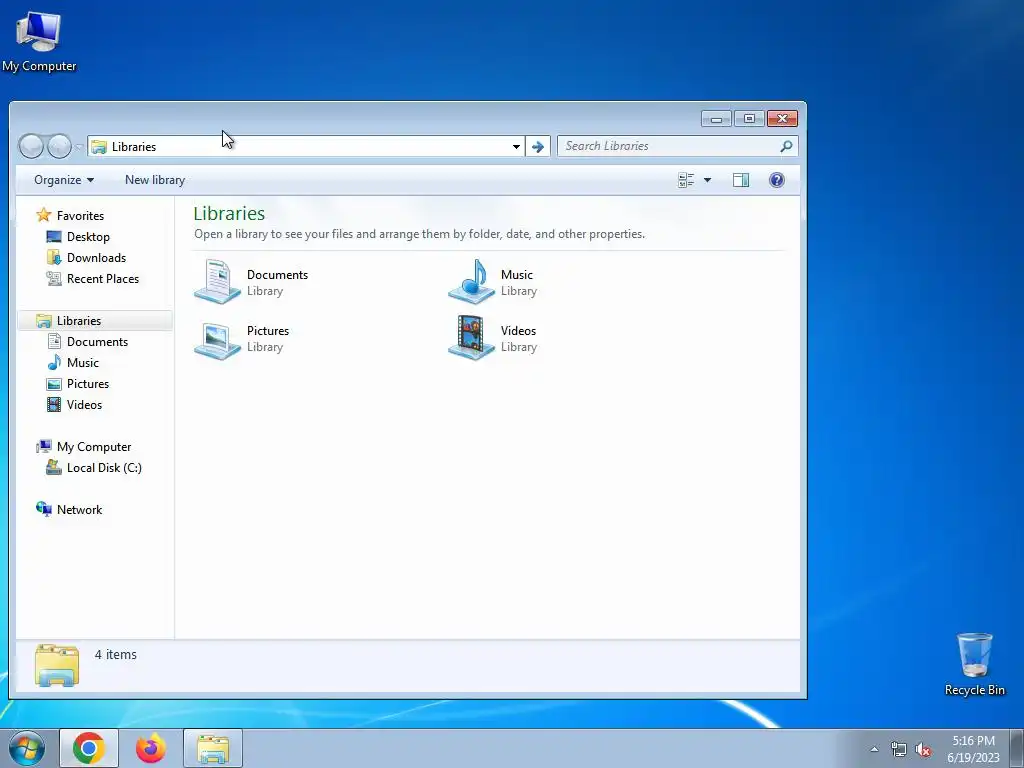Open the Videos library film icon

[472, 338]
